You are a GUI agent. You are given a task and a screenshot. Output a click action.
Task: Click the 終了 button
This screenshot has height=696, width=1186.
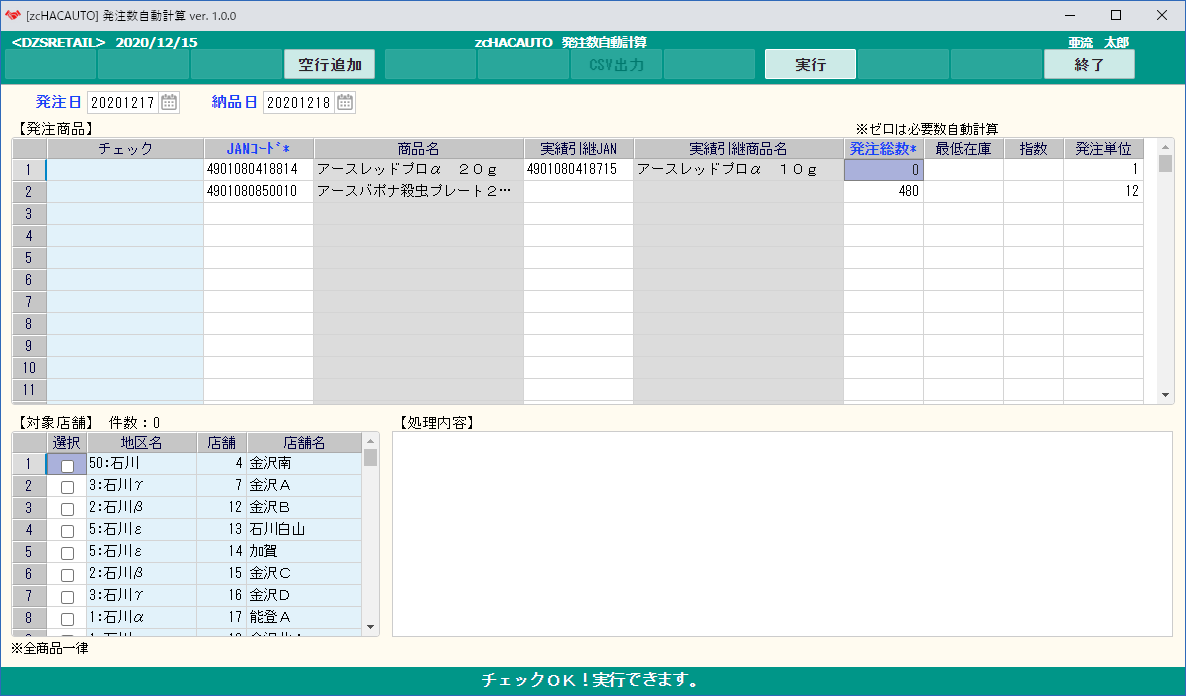point(1089,64)
